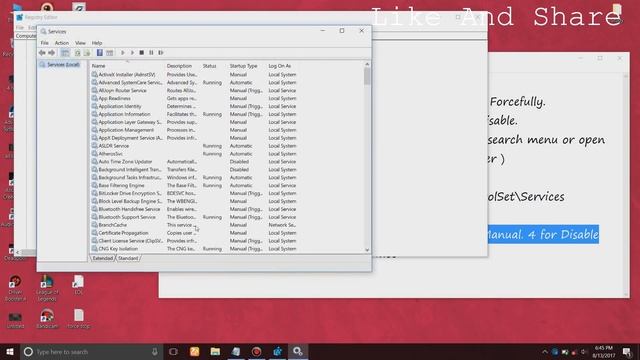Open File Explorer from the taskbar
This screenshot has height=360, width=640.
(x=215, y=351)
